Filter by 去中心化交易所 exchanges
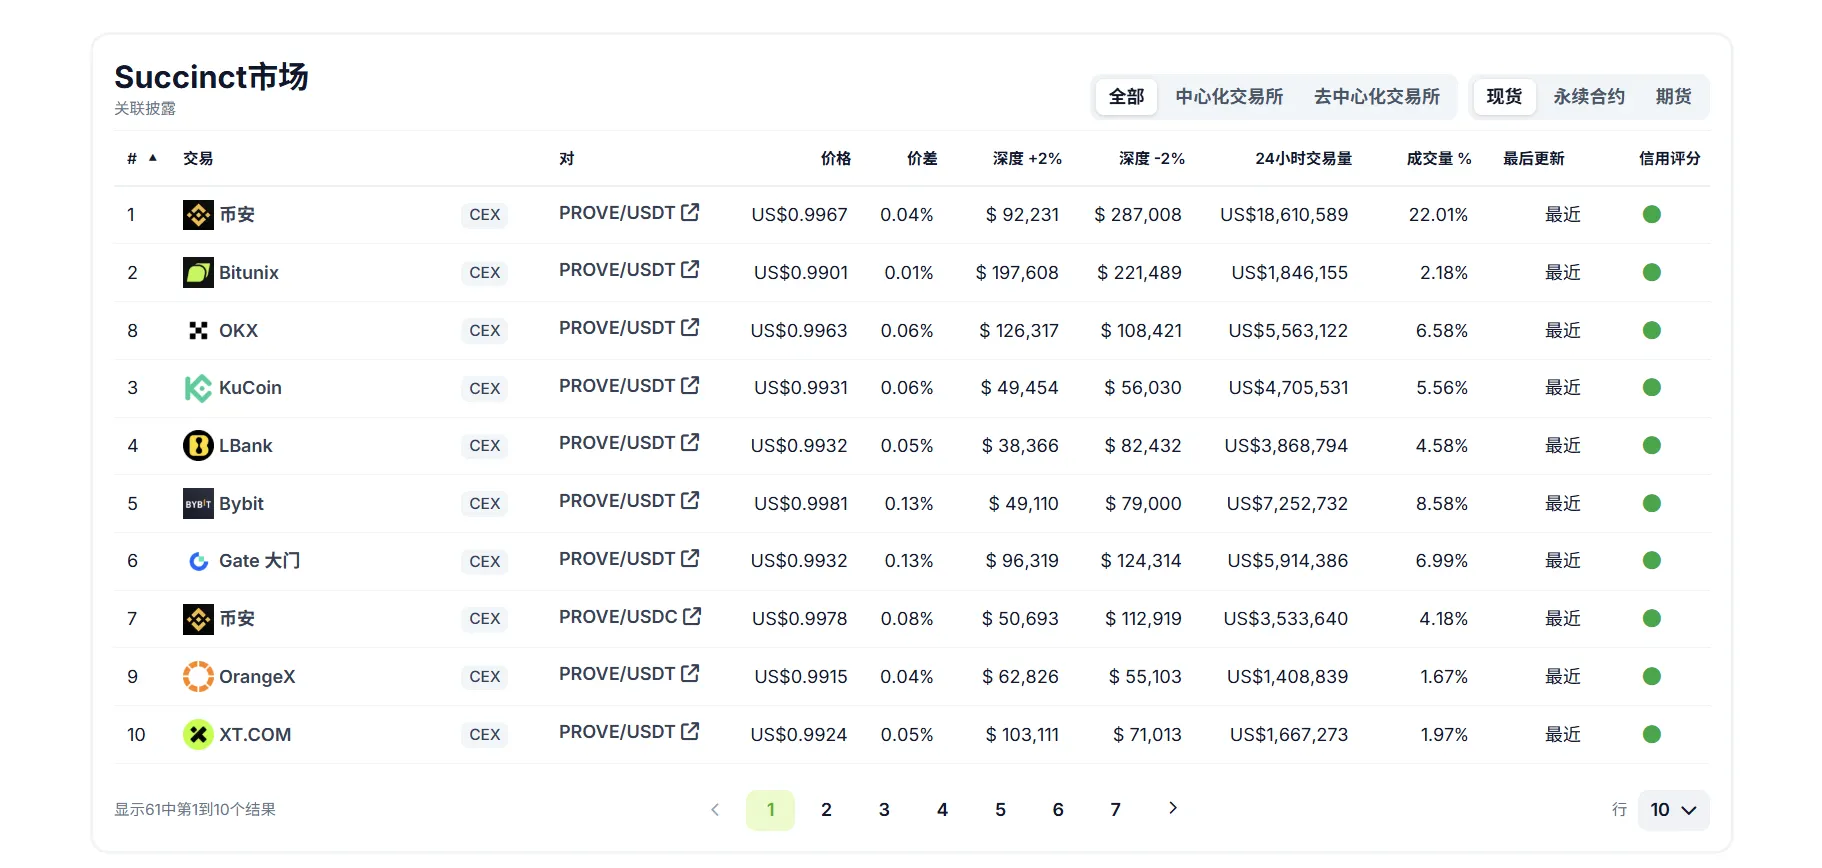The width and height of the screenshot is (1822, 868). point(1376,97)
